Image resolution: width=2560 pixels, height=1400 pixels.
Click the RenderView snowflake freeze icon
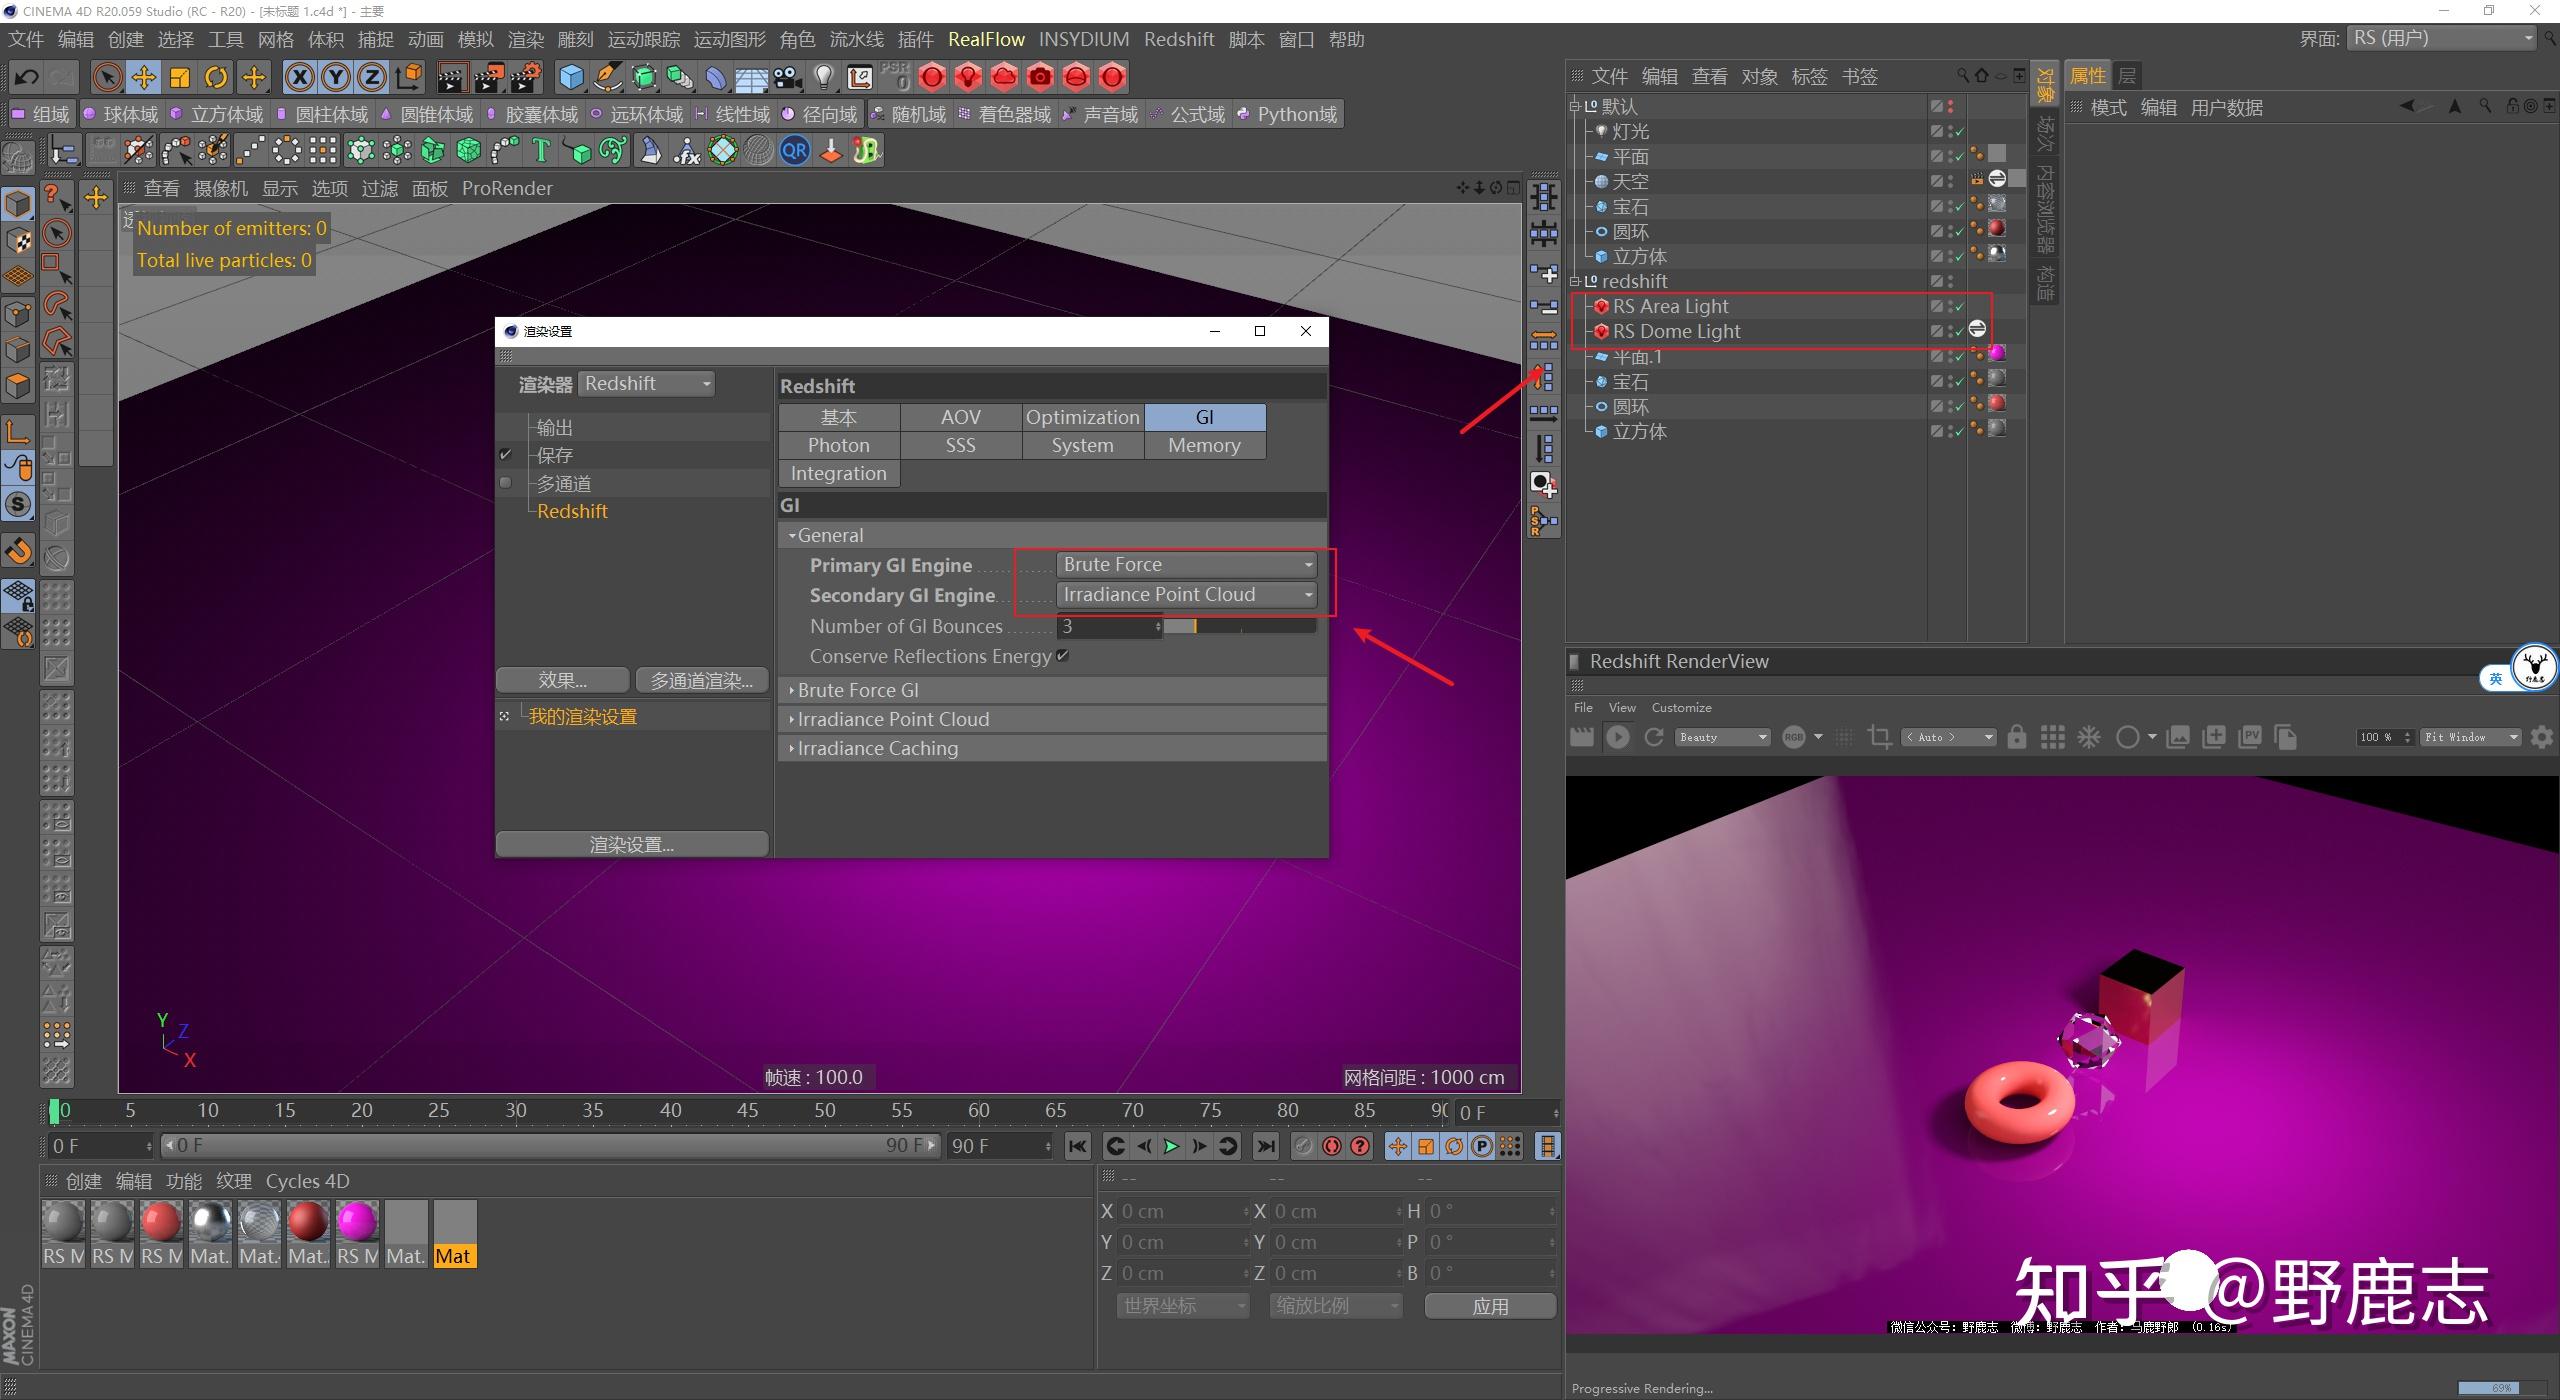pyautogui.click(x=2089, y=737)
